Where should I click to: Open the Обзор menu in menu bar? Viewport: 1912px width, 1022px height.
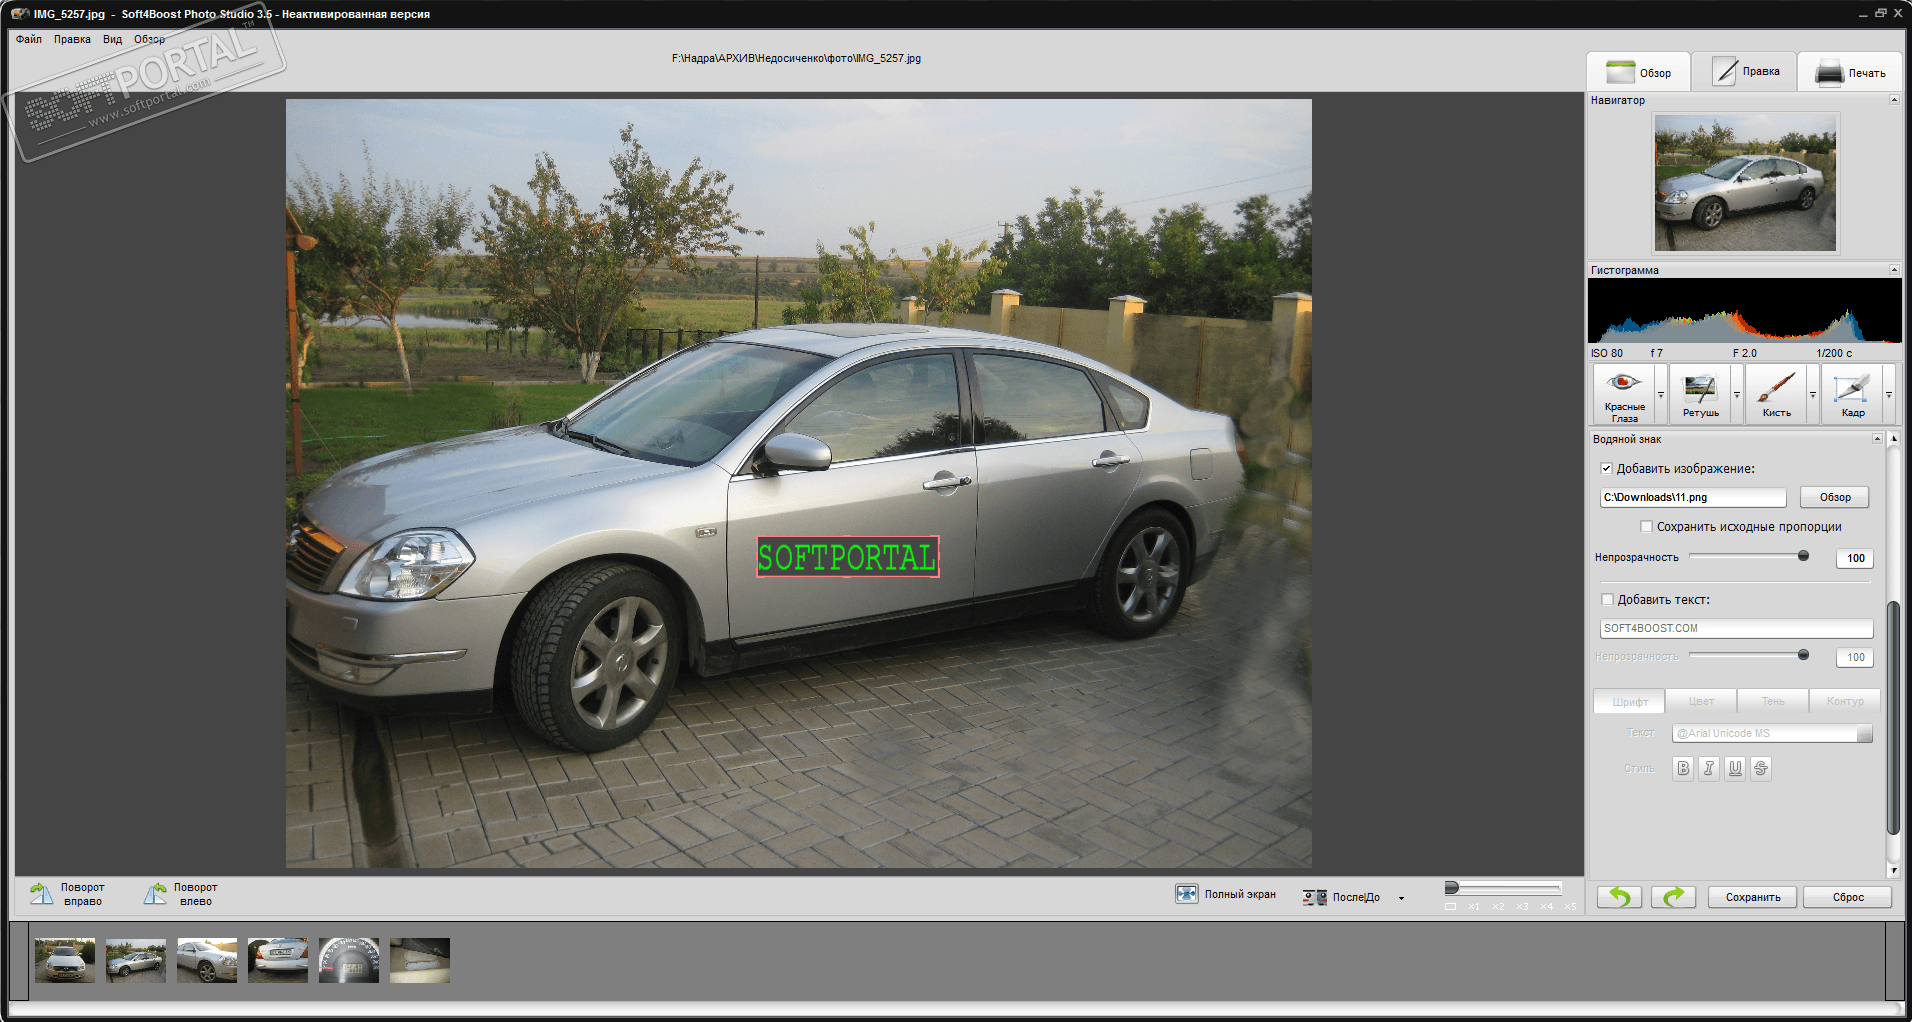click(150, 39)
